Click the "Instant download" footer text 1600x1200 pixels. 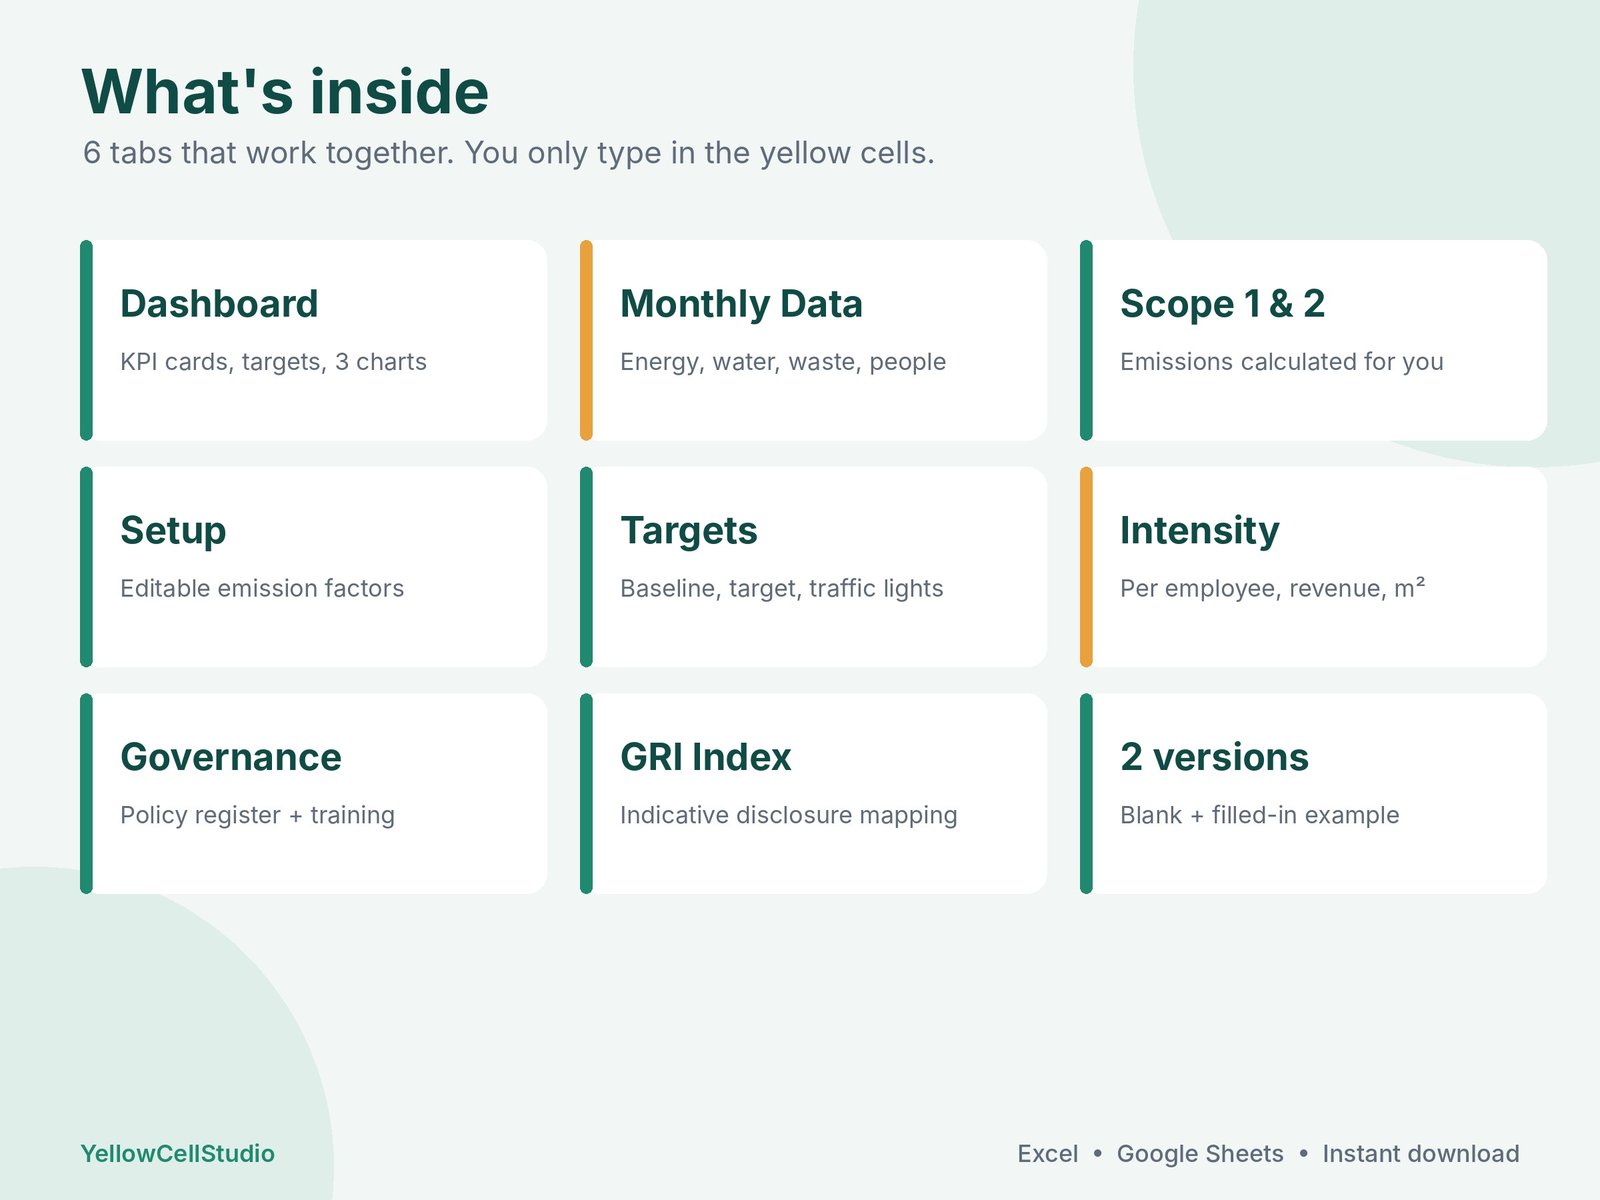point(1420,1154)
